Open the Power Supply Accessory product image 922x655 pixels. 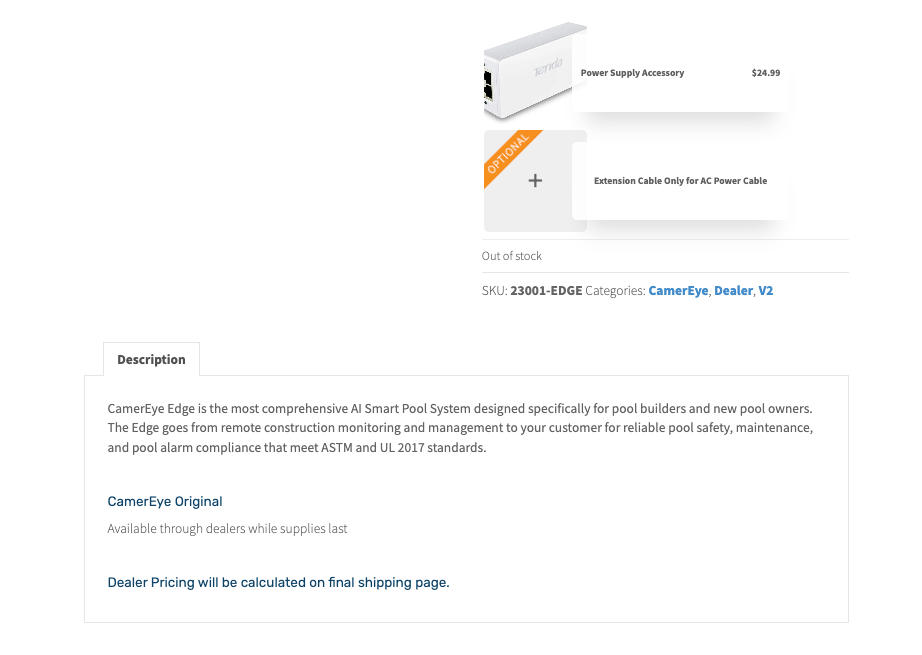click(x=528, y=72)
